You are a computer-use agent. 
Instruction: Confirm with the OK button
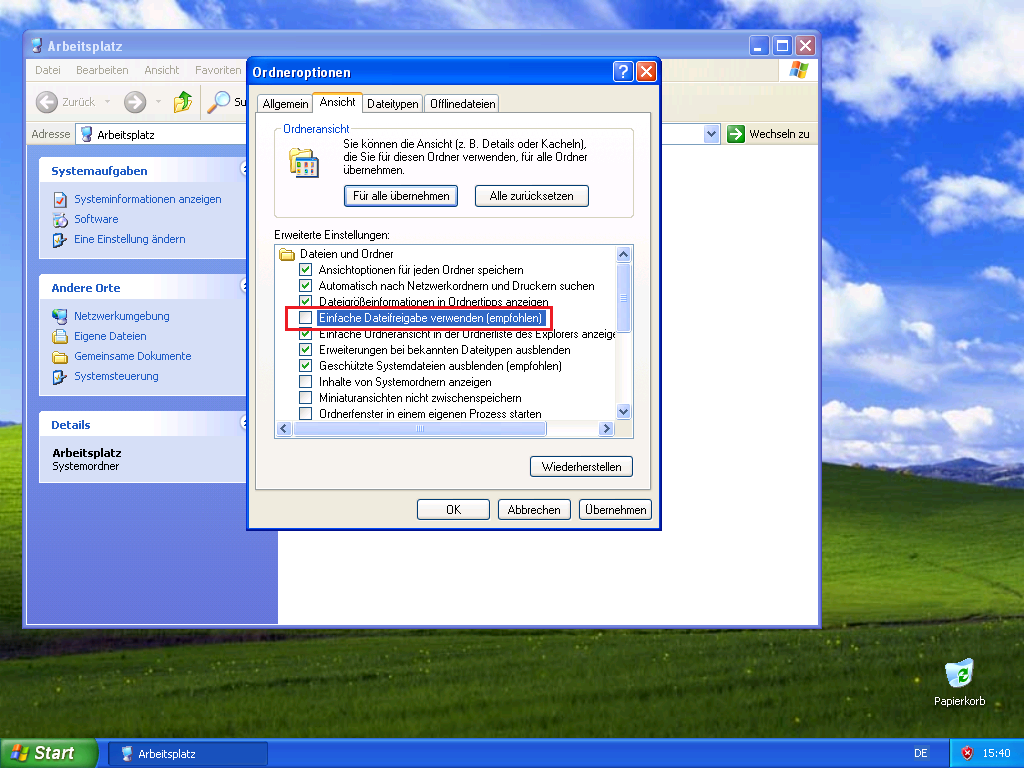[x=453, y=510]
